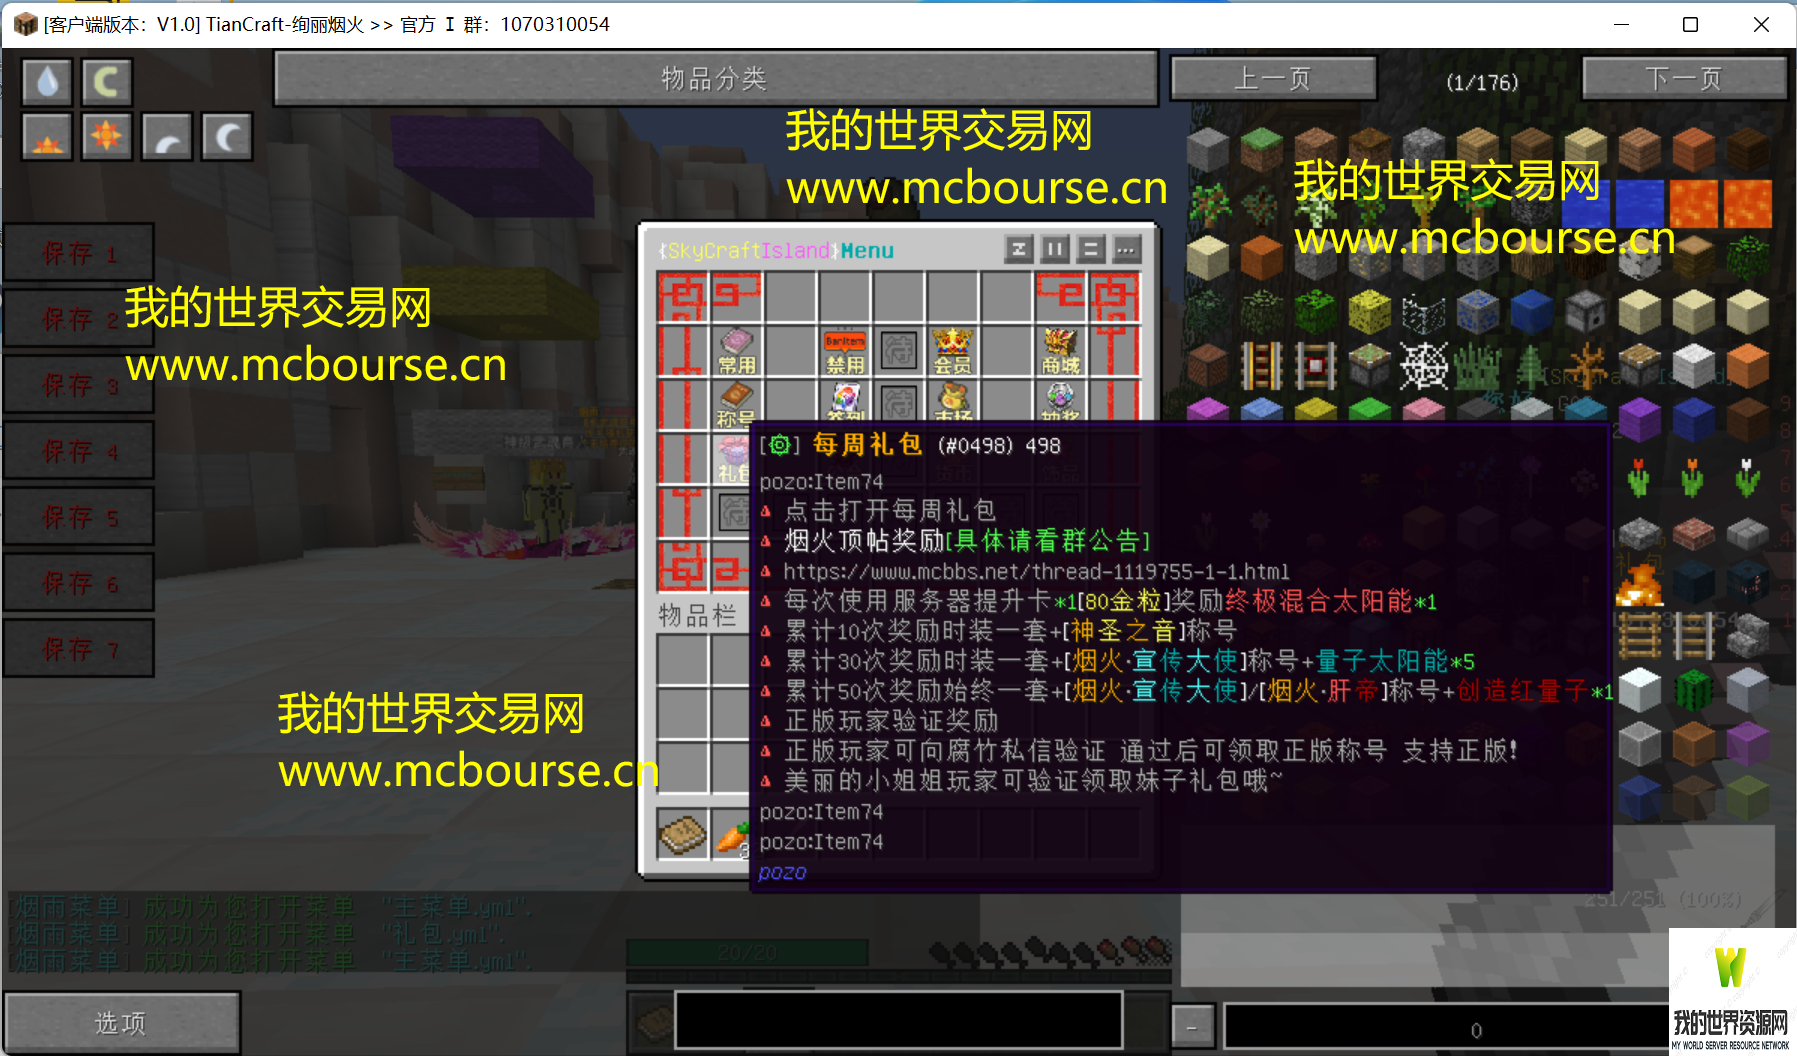Pick the gold ore block
Screen dimensions: 1797x1056
pos(1370,257)
